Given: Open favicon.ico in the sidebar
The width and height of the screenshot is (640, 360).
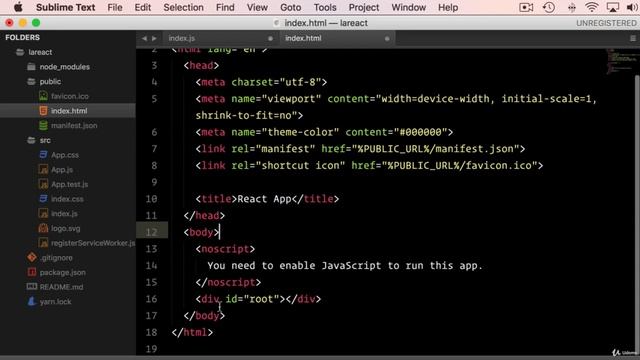Looking at the screenshot, I should 70,96.
